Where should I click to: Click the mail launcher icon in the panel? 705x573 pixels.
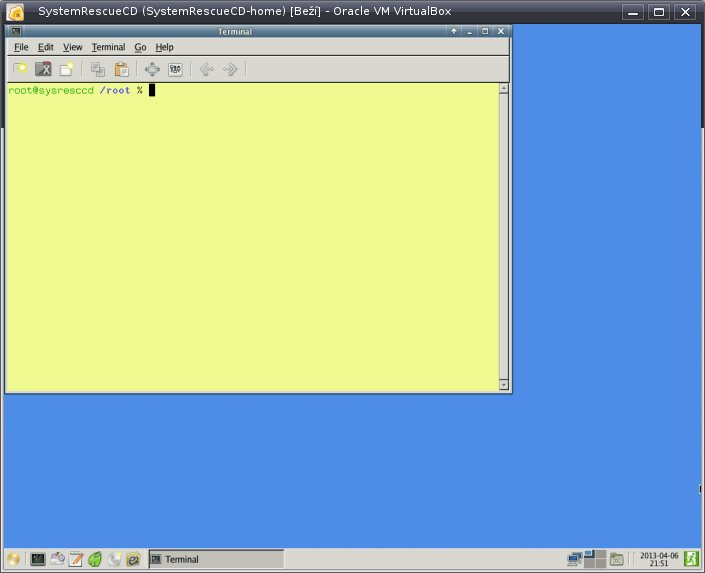point(57,559)
